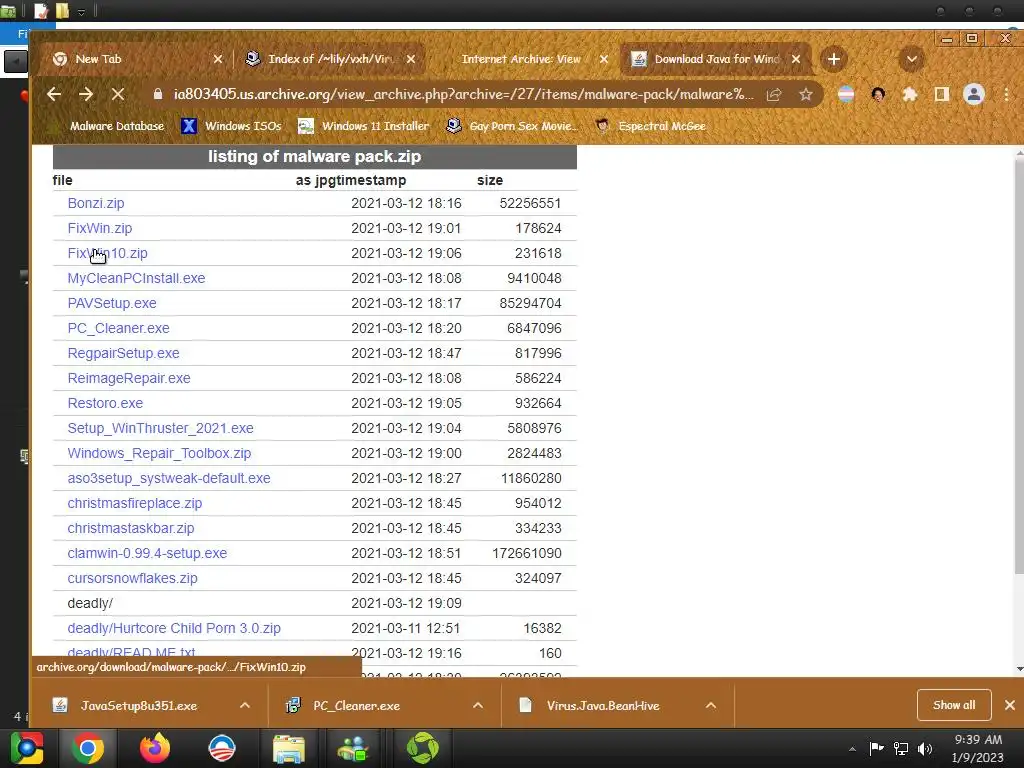Switch to the Internet Archive: View tab
This screenshot has width=1024, height=768.
coord(521,59)
